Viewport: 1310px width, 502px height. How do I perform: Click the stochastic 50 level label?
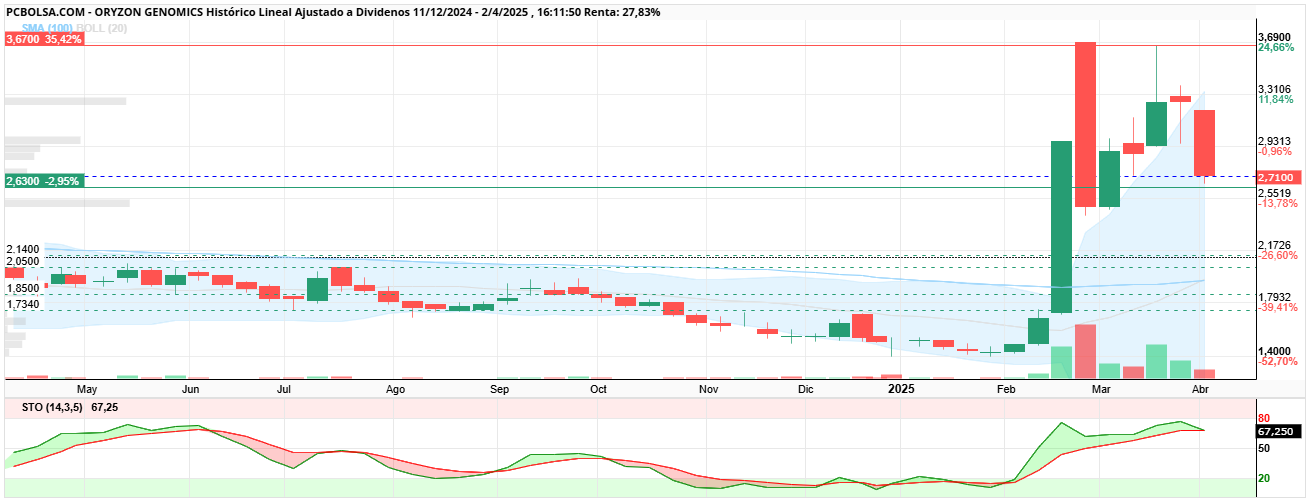[1264, 448]
